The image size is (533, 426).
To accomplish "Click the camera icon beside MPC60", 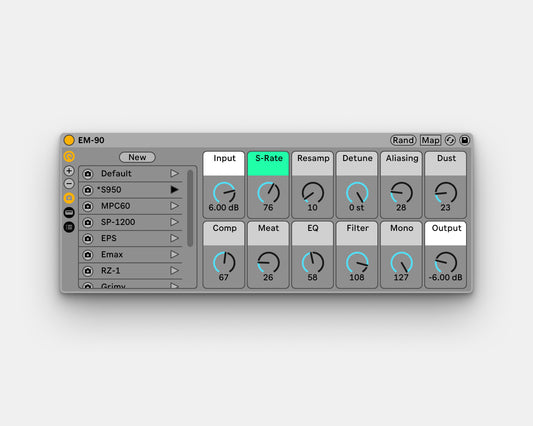I will point(88,206).
